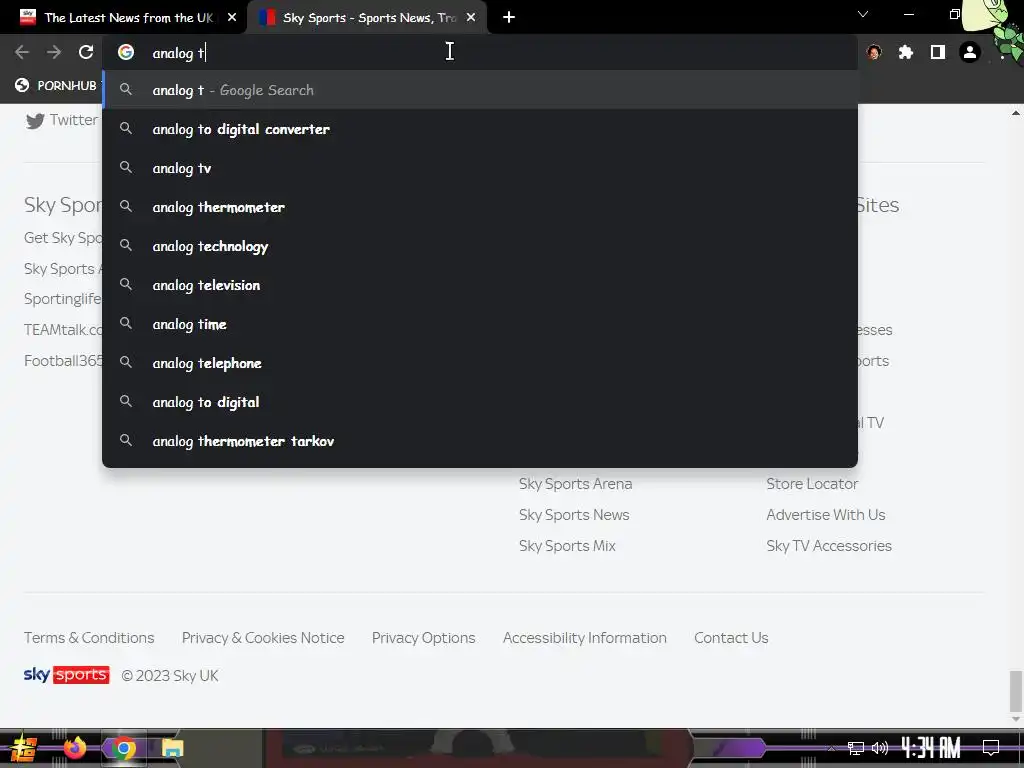Open Sky TV Accessories link

click(829, 545)
